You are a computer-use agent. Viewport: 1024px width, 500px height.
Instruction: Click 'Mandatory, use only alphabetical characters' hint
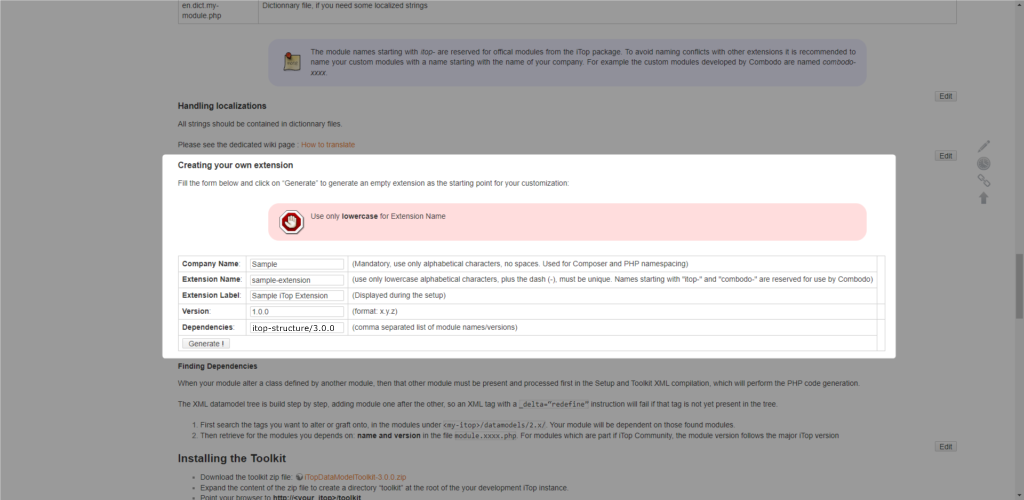pos(520,264)
